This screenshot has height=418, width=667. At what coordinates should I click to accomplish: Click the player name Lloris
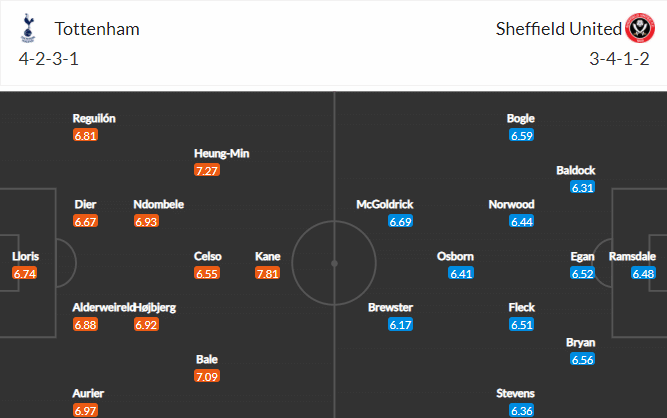tap(25, 256)
